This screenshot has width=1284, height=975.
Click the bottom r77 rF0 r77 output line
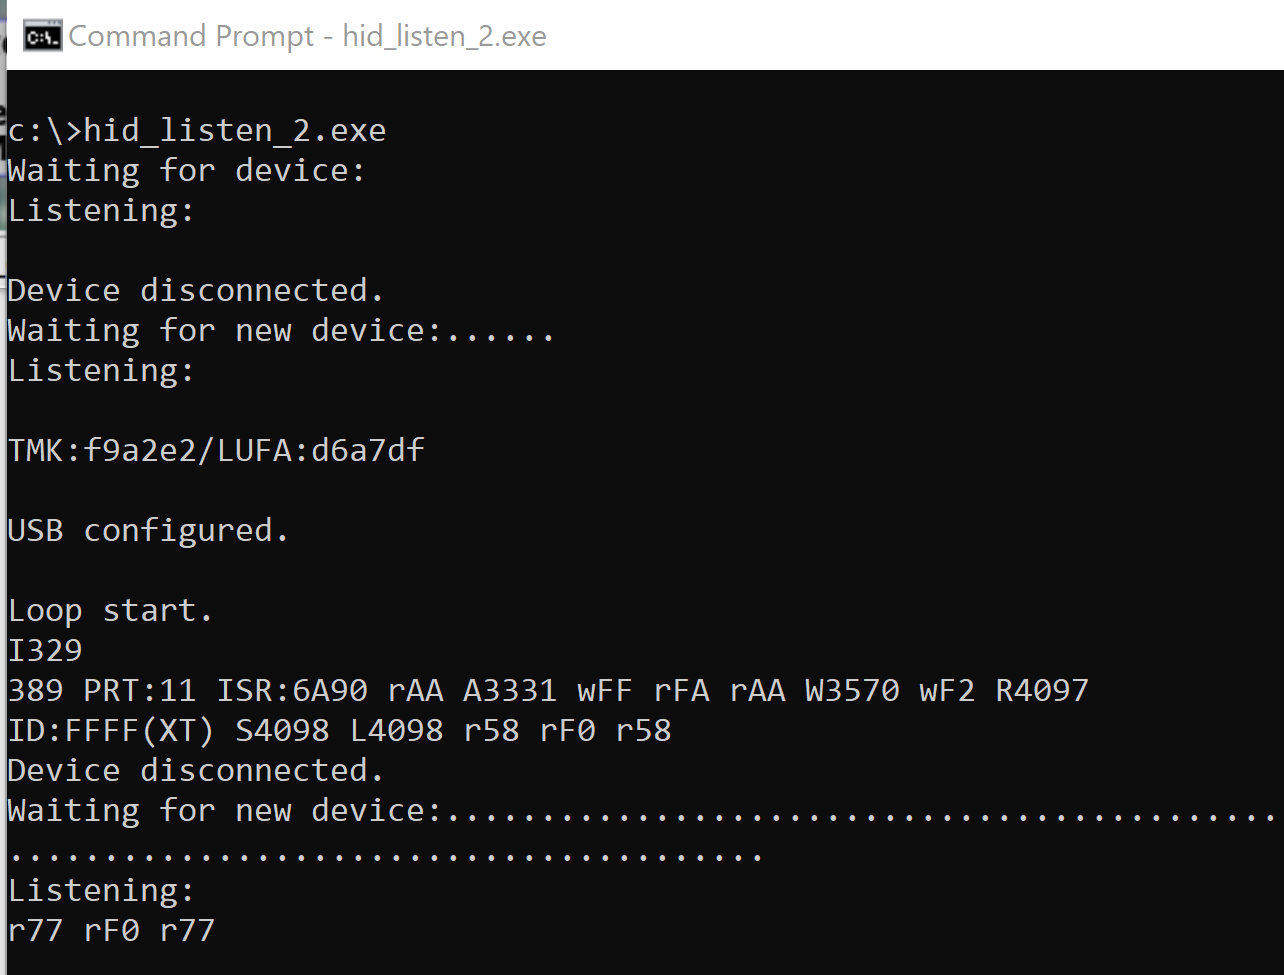coord(110,930)
